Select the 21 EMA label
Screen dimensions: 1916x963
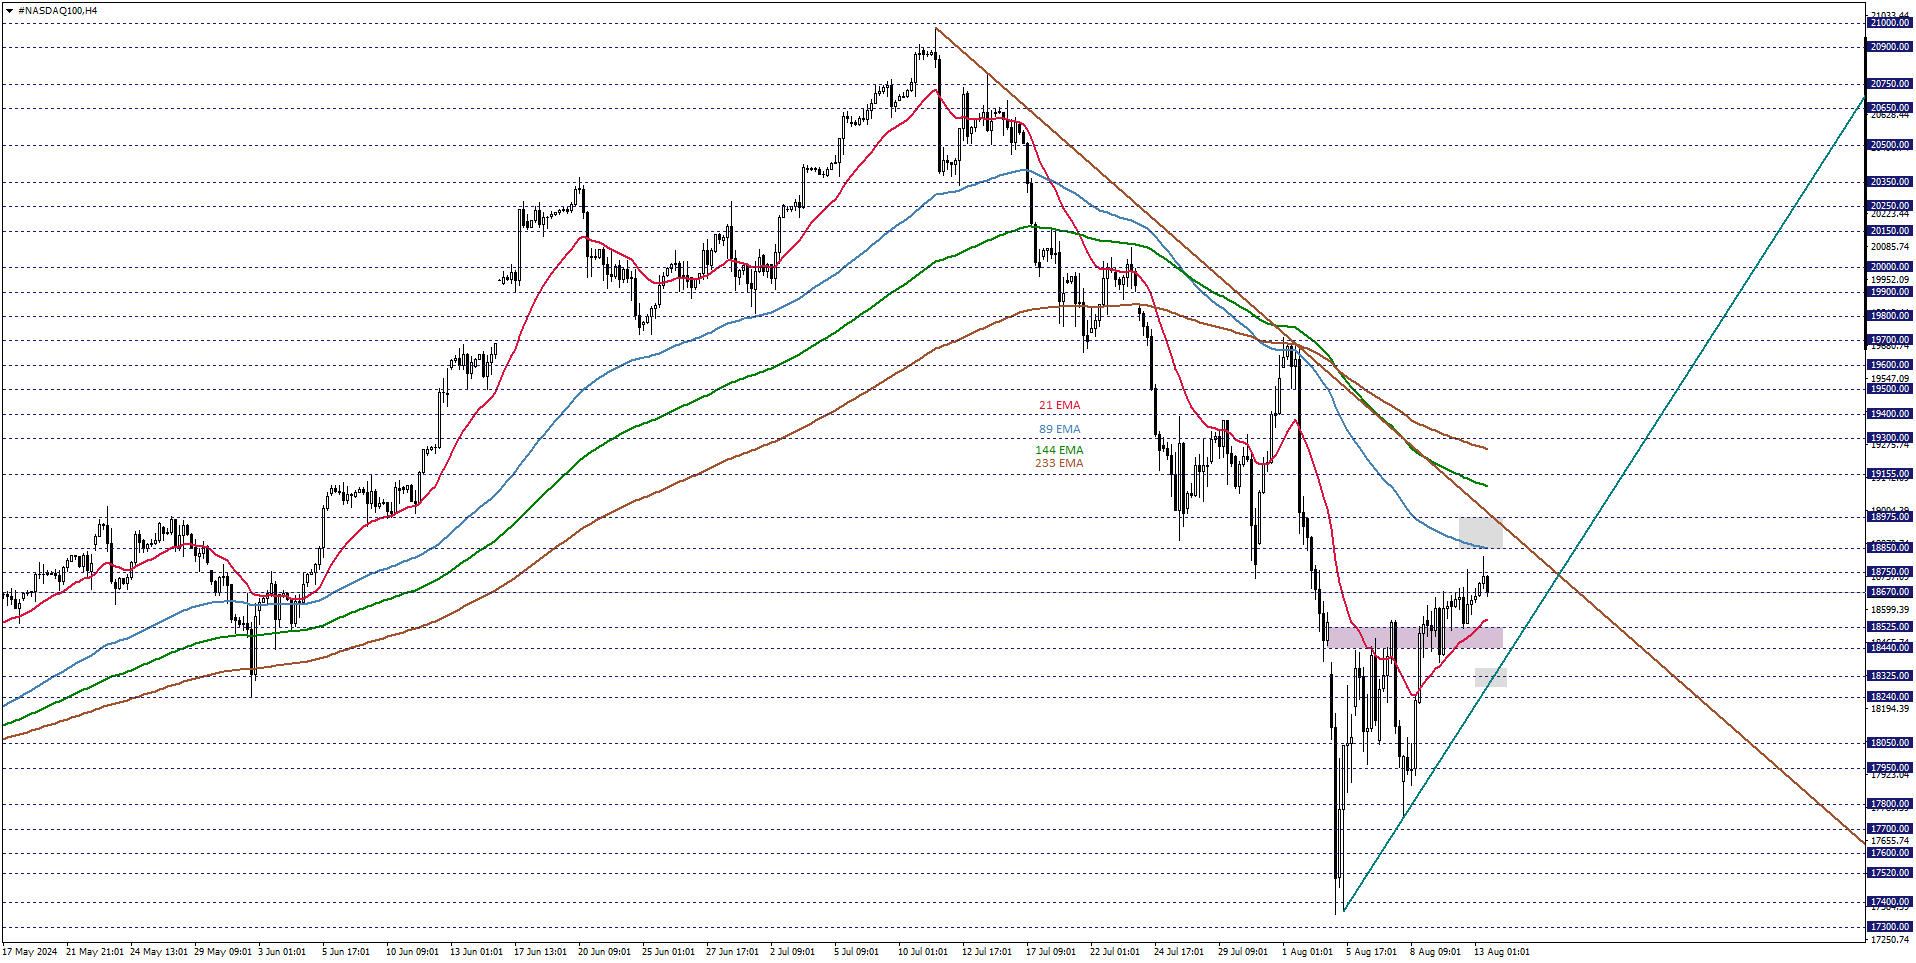tap(1059, 405)
